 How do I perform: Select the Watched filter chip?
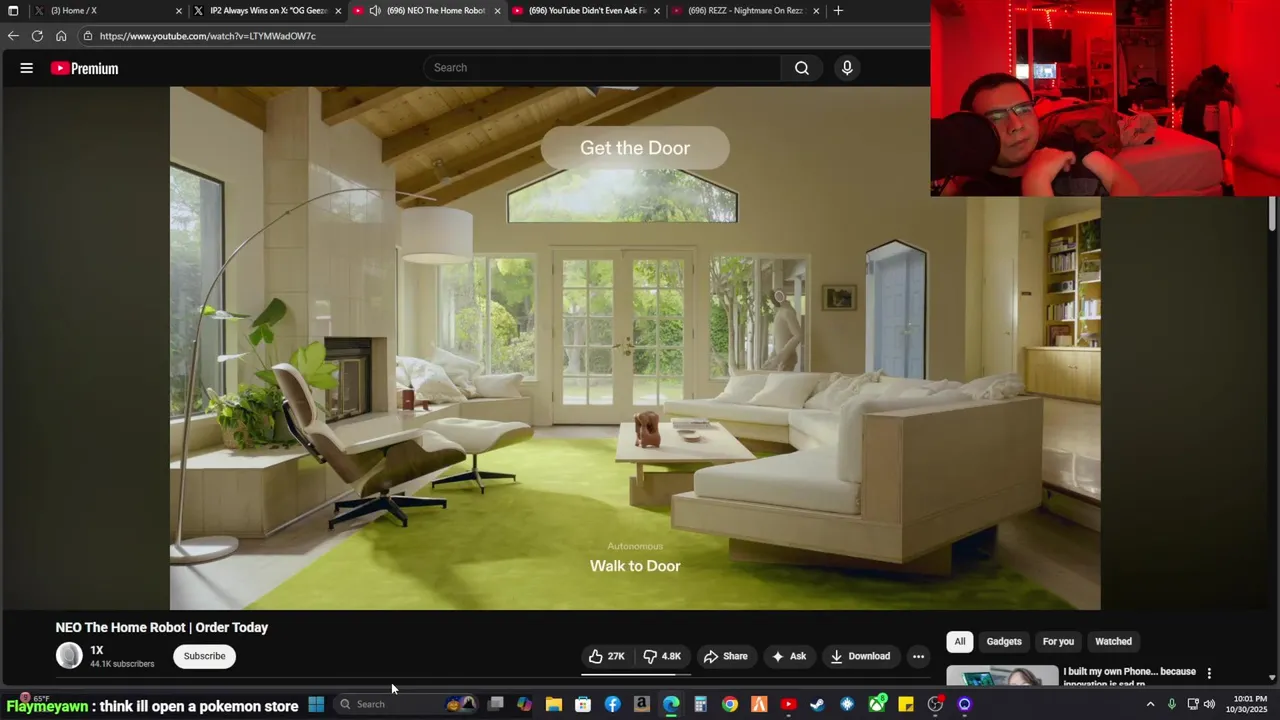pos(1113,642)
